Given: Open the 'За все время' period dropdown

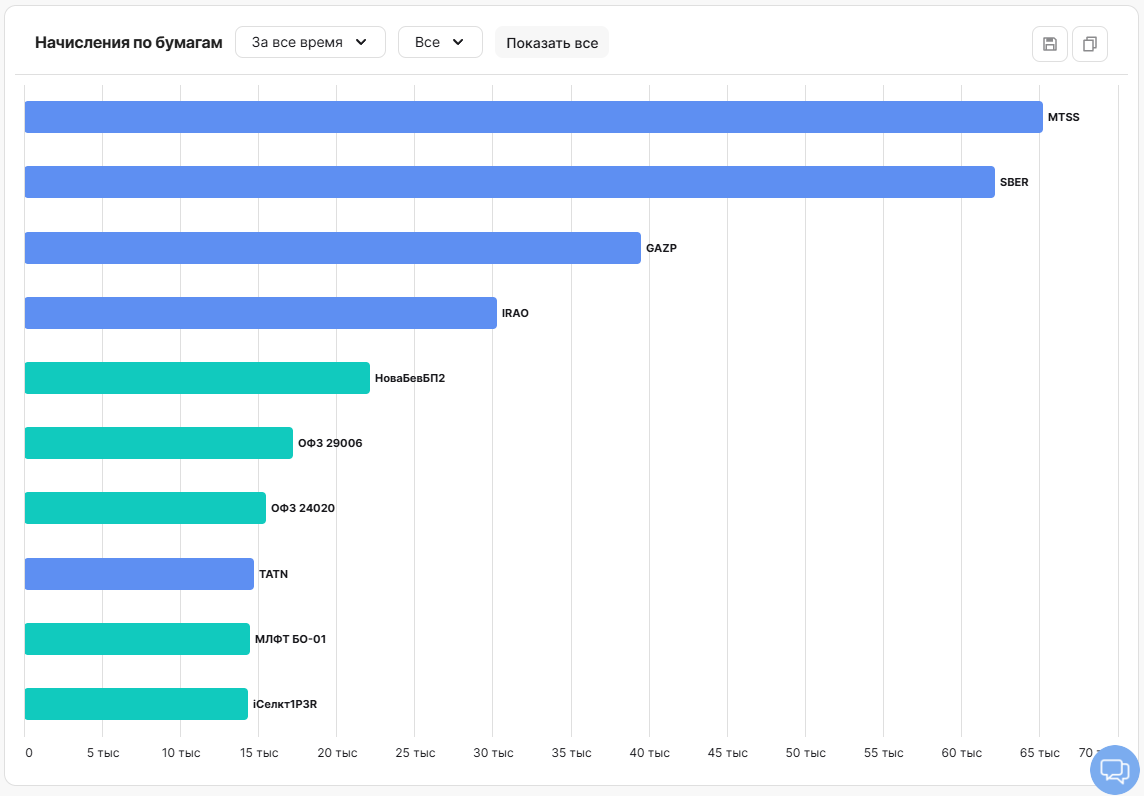Looking at the screenshot, I should click(x=310, y=42).
